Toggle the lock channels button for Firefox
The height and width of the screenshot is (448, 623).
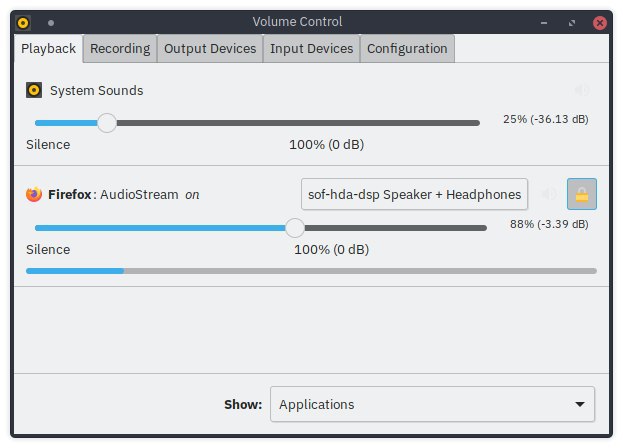(582, 194)
